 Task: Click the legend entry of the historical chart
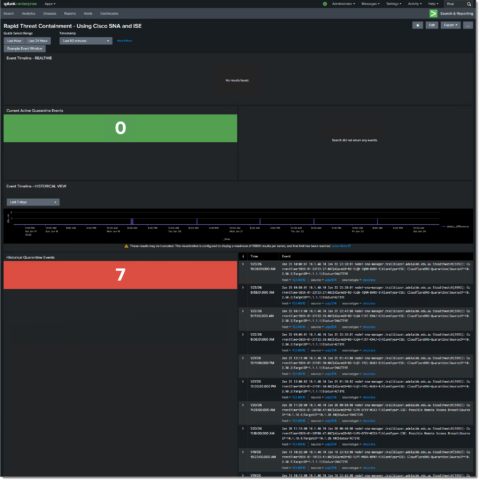click(455, 226)
